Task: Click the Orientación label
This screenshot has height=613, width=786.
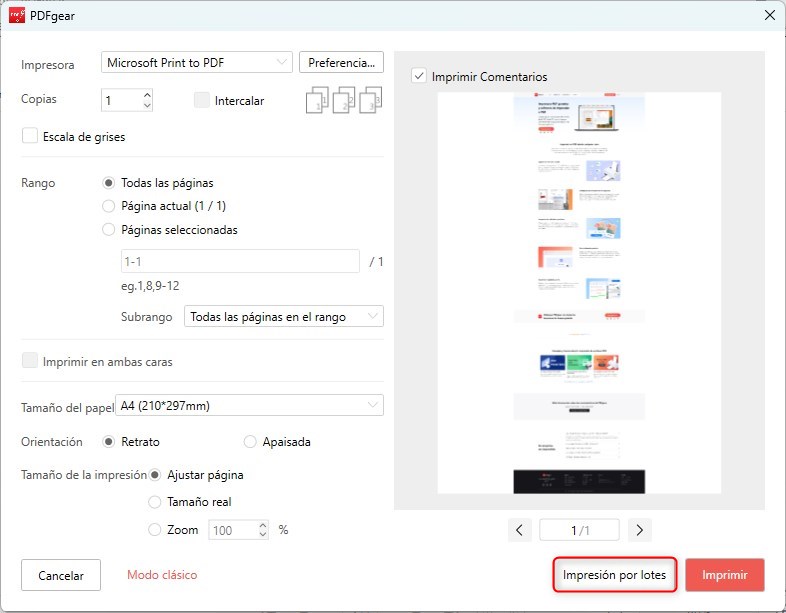Action: [x=52, y=442]
